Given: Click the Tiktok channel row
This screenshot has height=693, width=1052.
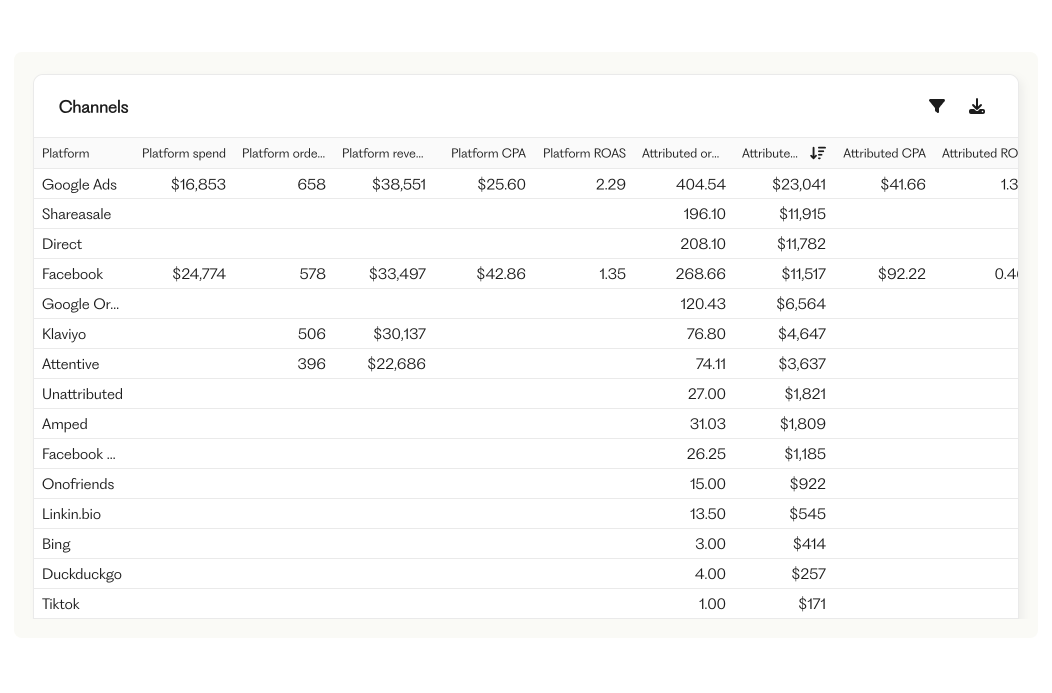Looking at the screenshot, I should coord(61,604).
